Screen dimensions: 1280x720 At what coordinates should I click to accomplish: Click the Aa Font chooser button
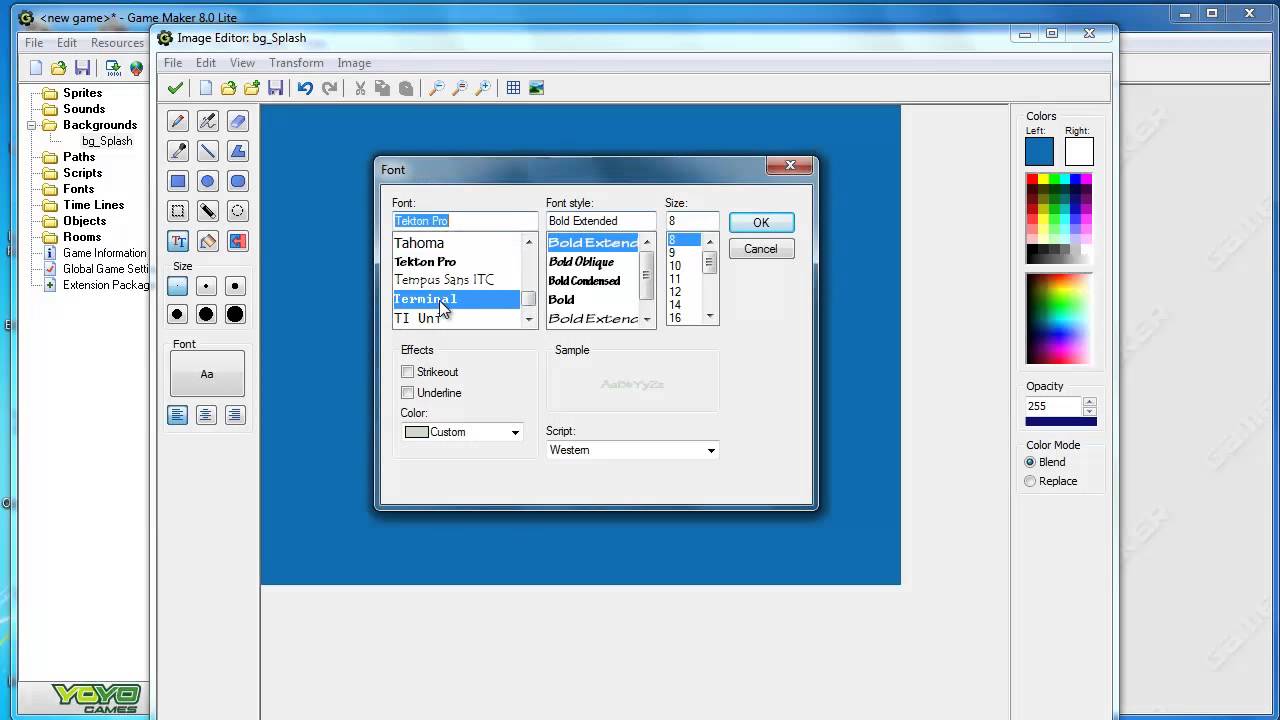tap(207, 374)
